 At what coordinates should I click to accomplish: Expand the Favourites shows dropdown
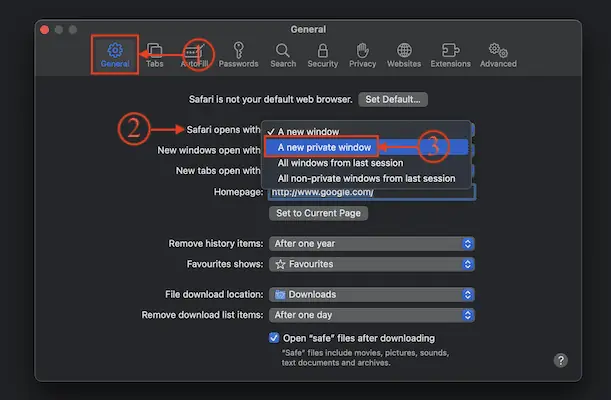click(x=371, y=264)
